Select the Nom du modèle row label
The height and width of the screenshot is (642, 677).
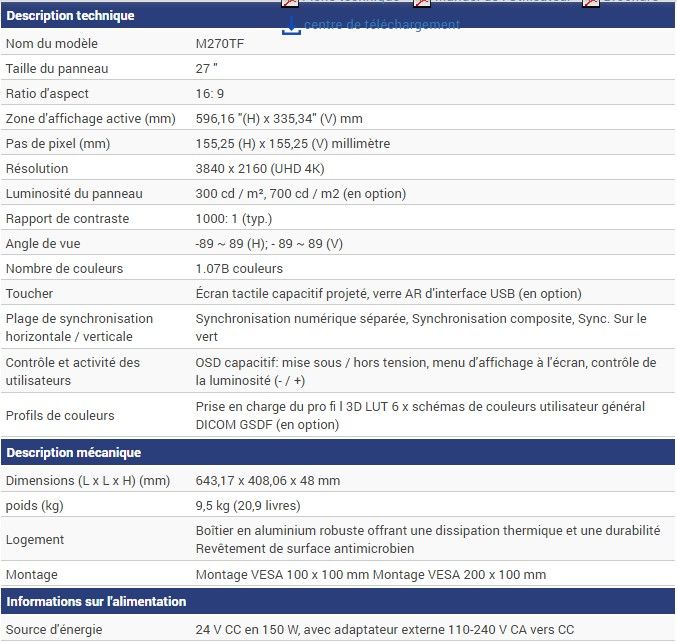tap(52, 44)
